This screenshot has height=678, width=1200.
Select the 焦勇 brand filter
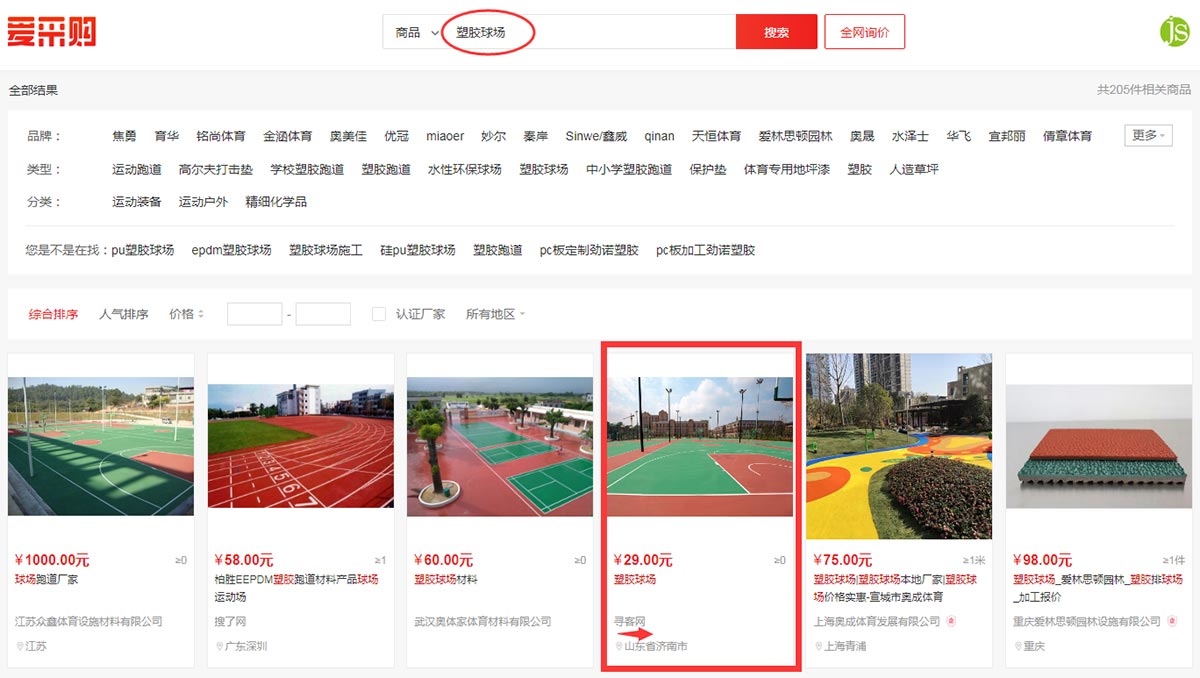pos(122,135)
